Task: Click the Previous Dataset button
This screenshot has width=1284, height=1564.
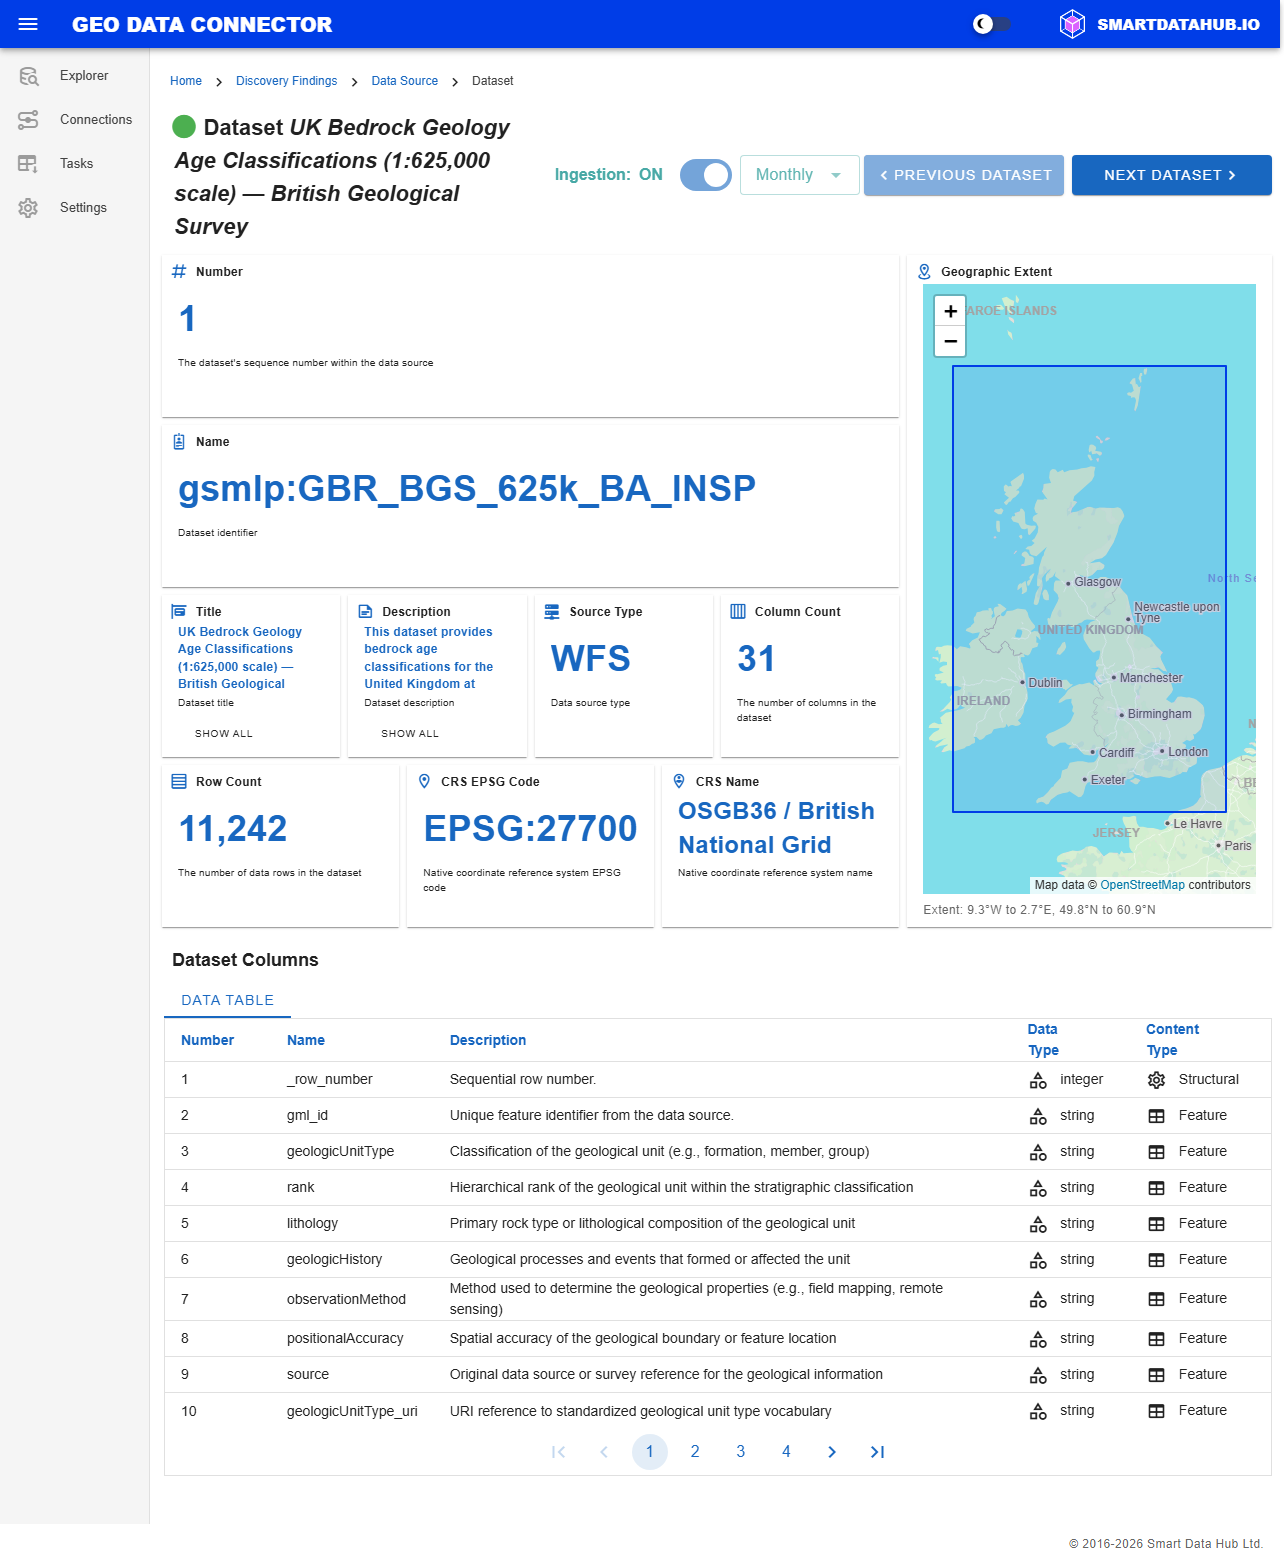Action: point(964,175)
